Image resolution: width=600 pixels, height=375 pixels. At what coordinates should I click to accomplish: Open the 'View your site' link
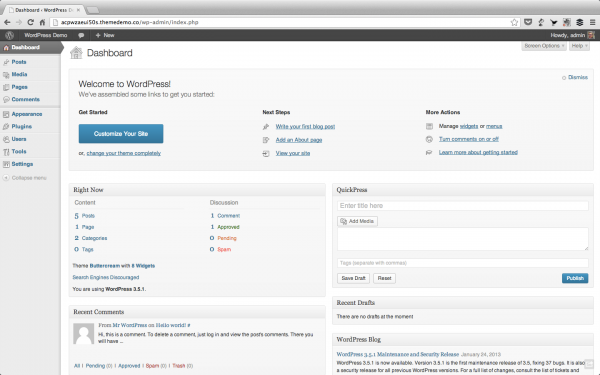pyautogui.click(x=293, y=153)
